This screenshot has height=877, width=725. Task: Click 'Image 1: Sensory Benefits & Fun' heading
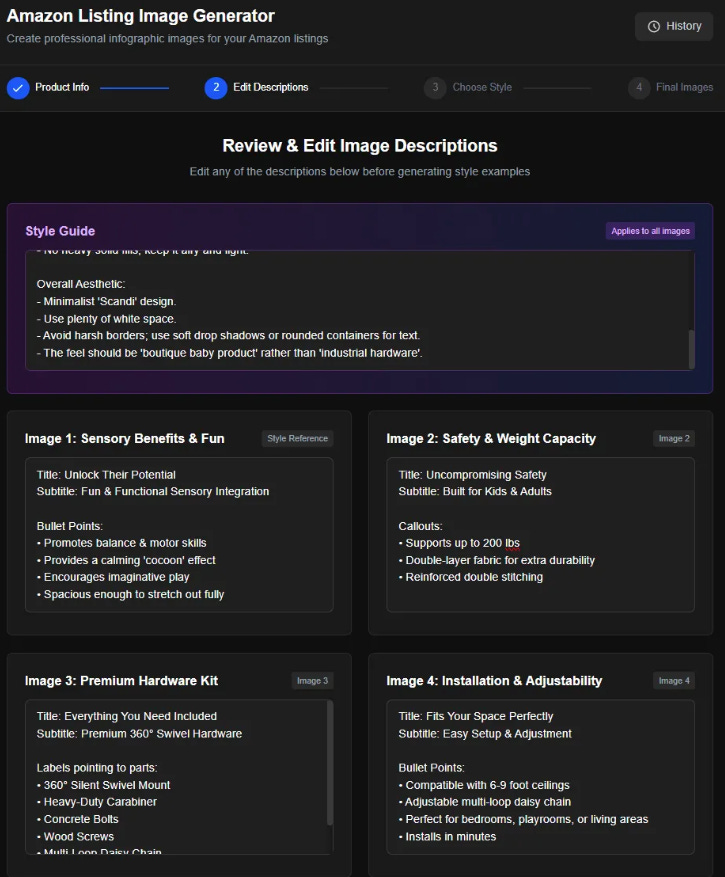(x=124, y=438)
